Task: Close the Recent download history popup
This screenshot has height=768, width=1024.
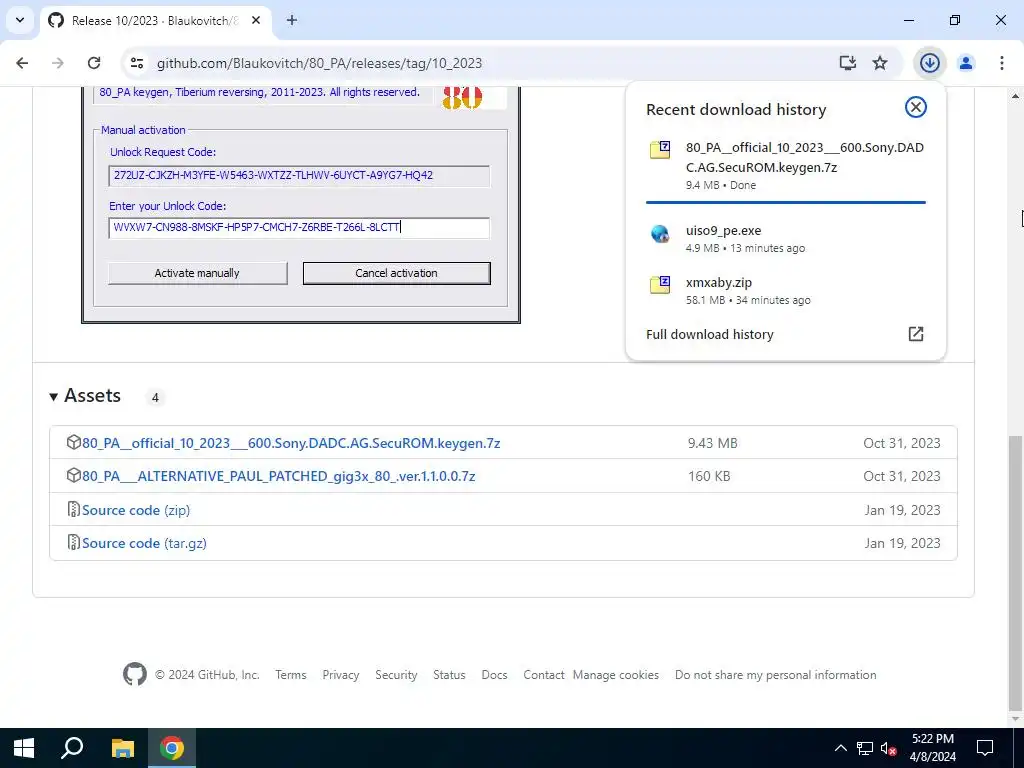Action: click(x=916, y=107)
